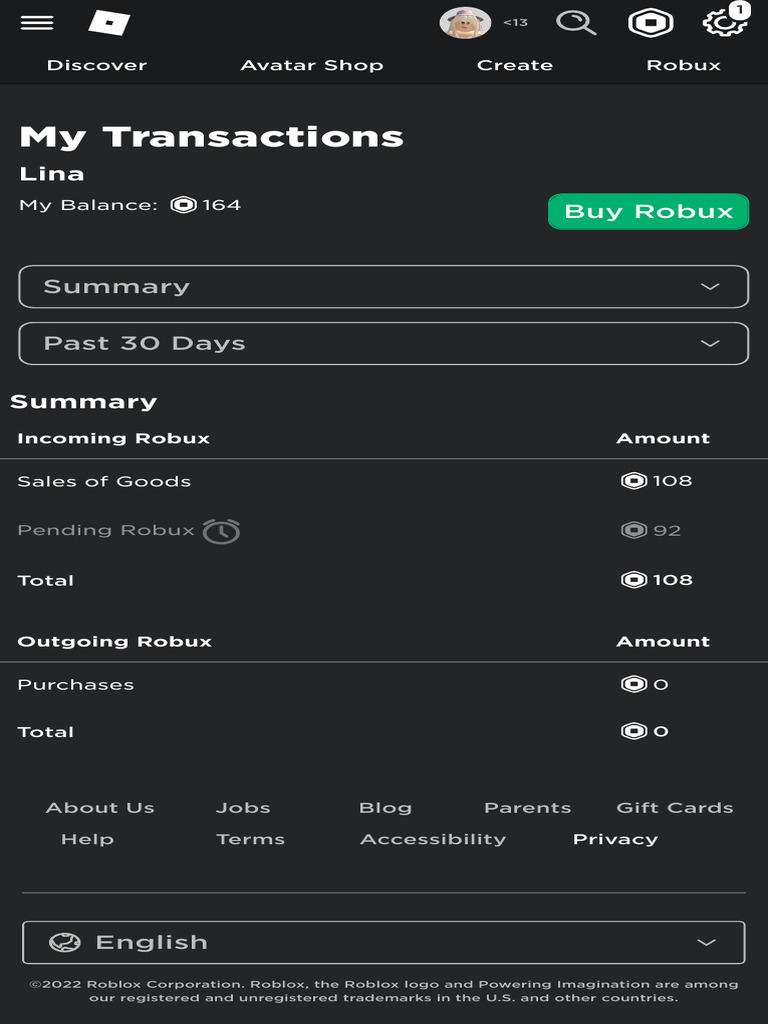Image resolution: width=768 pixels, height=1024 pixels.
Task: Click the Roblox logo home icon
Action: click(109, 22)
